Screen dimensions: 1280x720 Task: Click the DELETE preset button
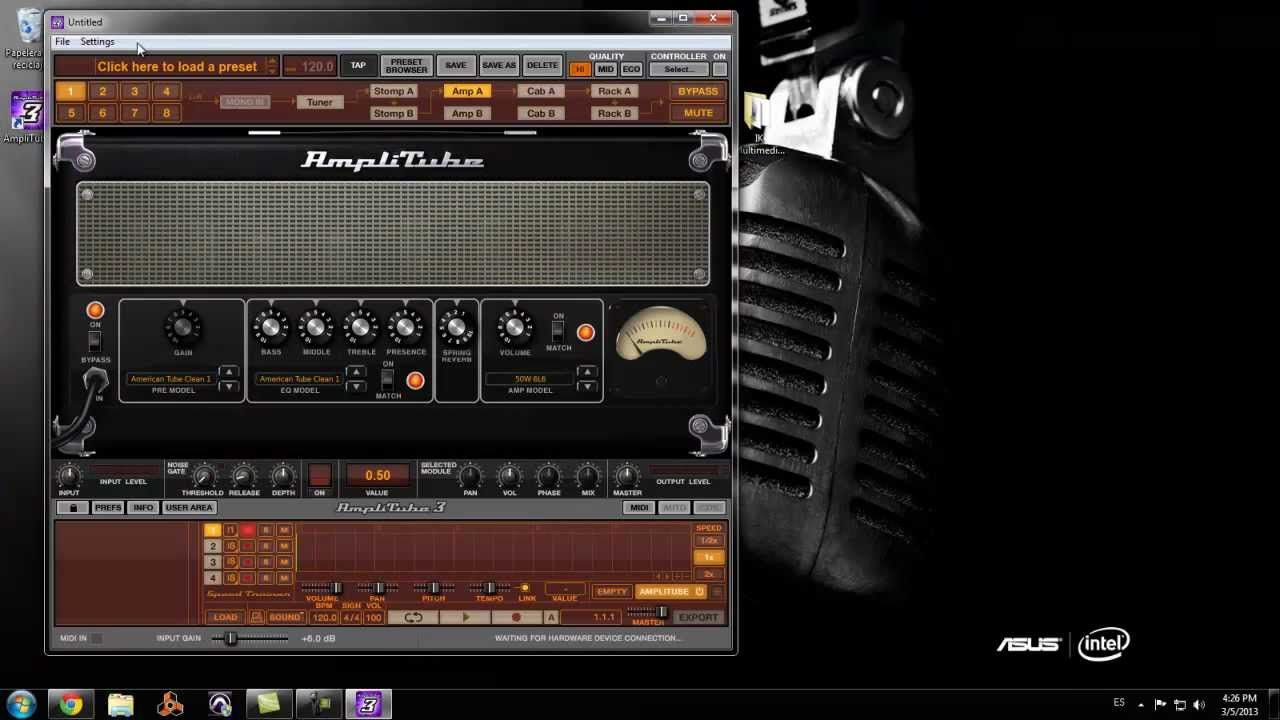(x=542, y=66)
